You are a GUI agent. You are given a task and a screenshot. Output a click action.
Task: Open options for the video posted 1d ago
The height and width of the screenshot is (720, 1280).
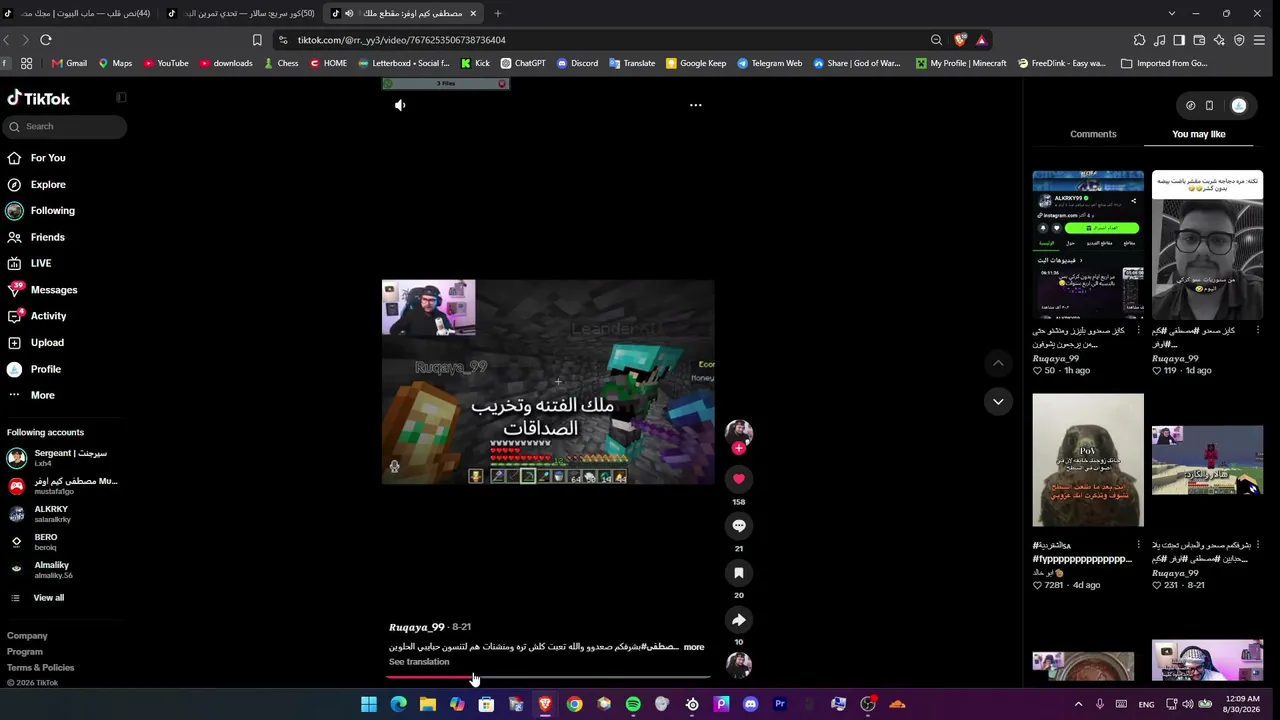pos(1257,330)
